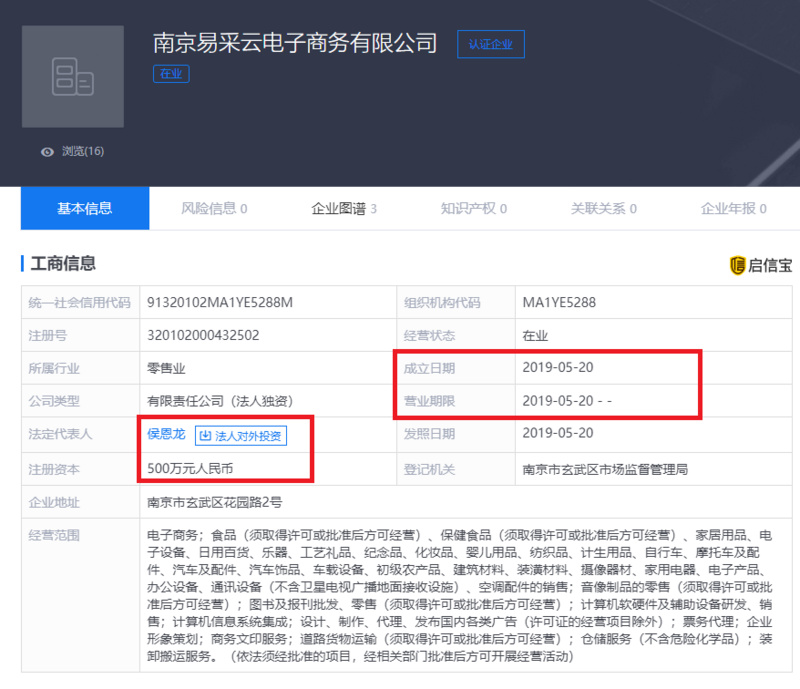Image resolution: width=800 pixels, height=689 pixels.
Task: Open the 企业图谱 tab
Action: coord(344,209)
